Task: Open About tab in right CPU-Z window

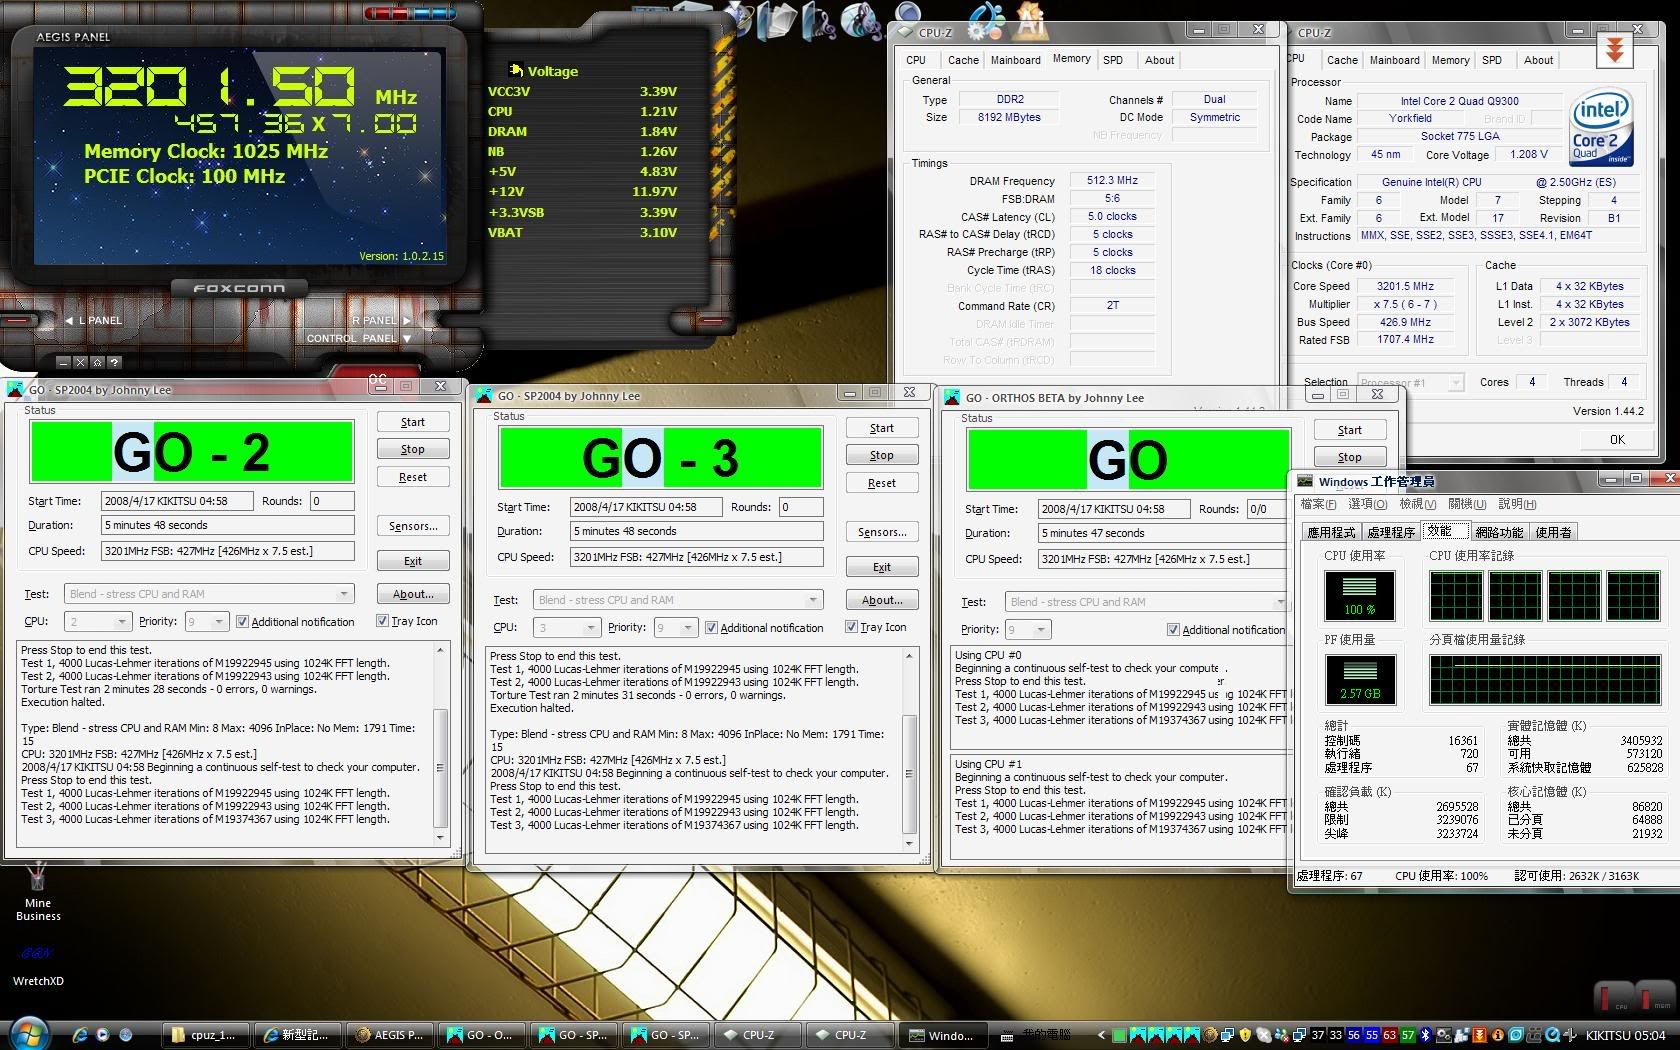Action: point(1538,60)
